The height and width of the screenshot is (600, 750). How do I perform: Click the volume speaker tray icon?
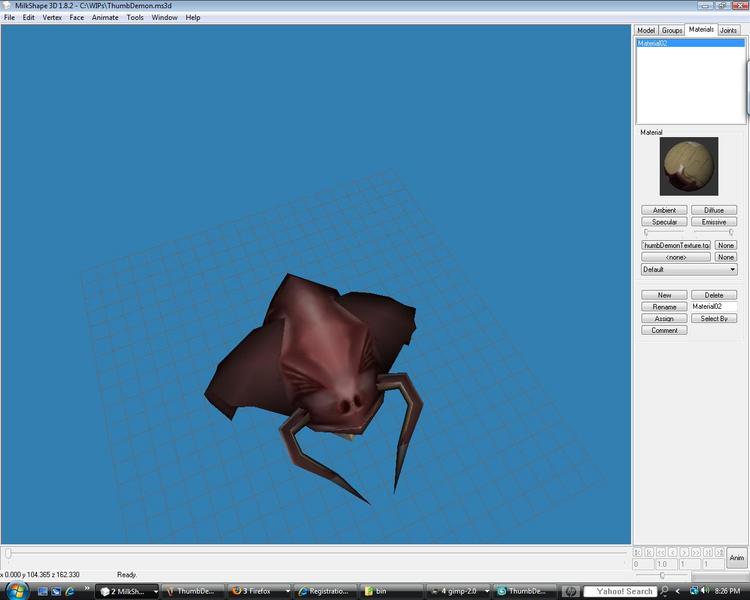(x=705, y=591)
